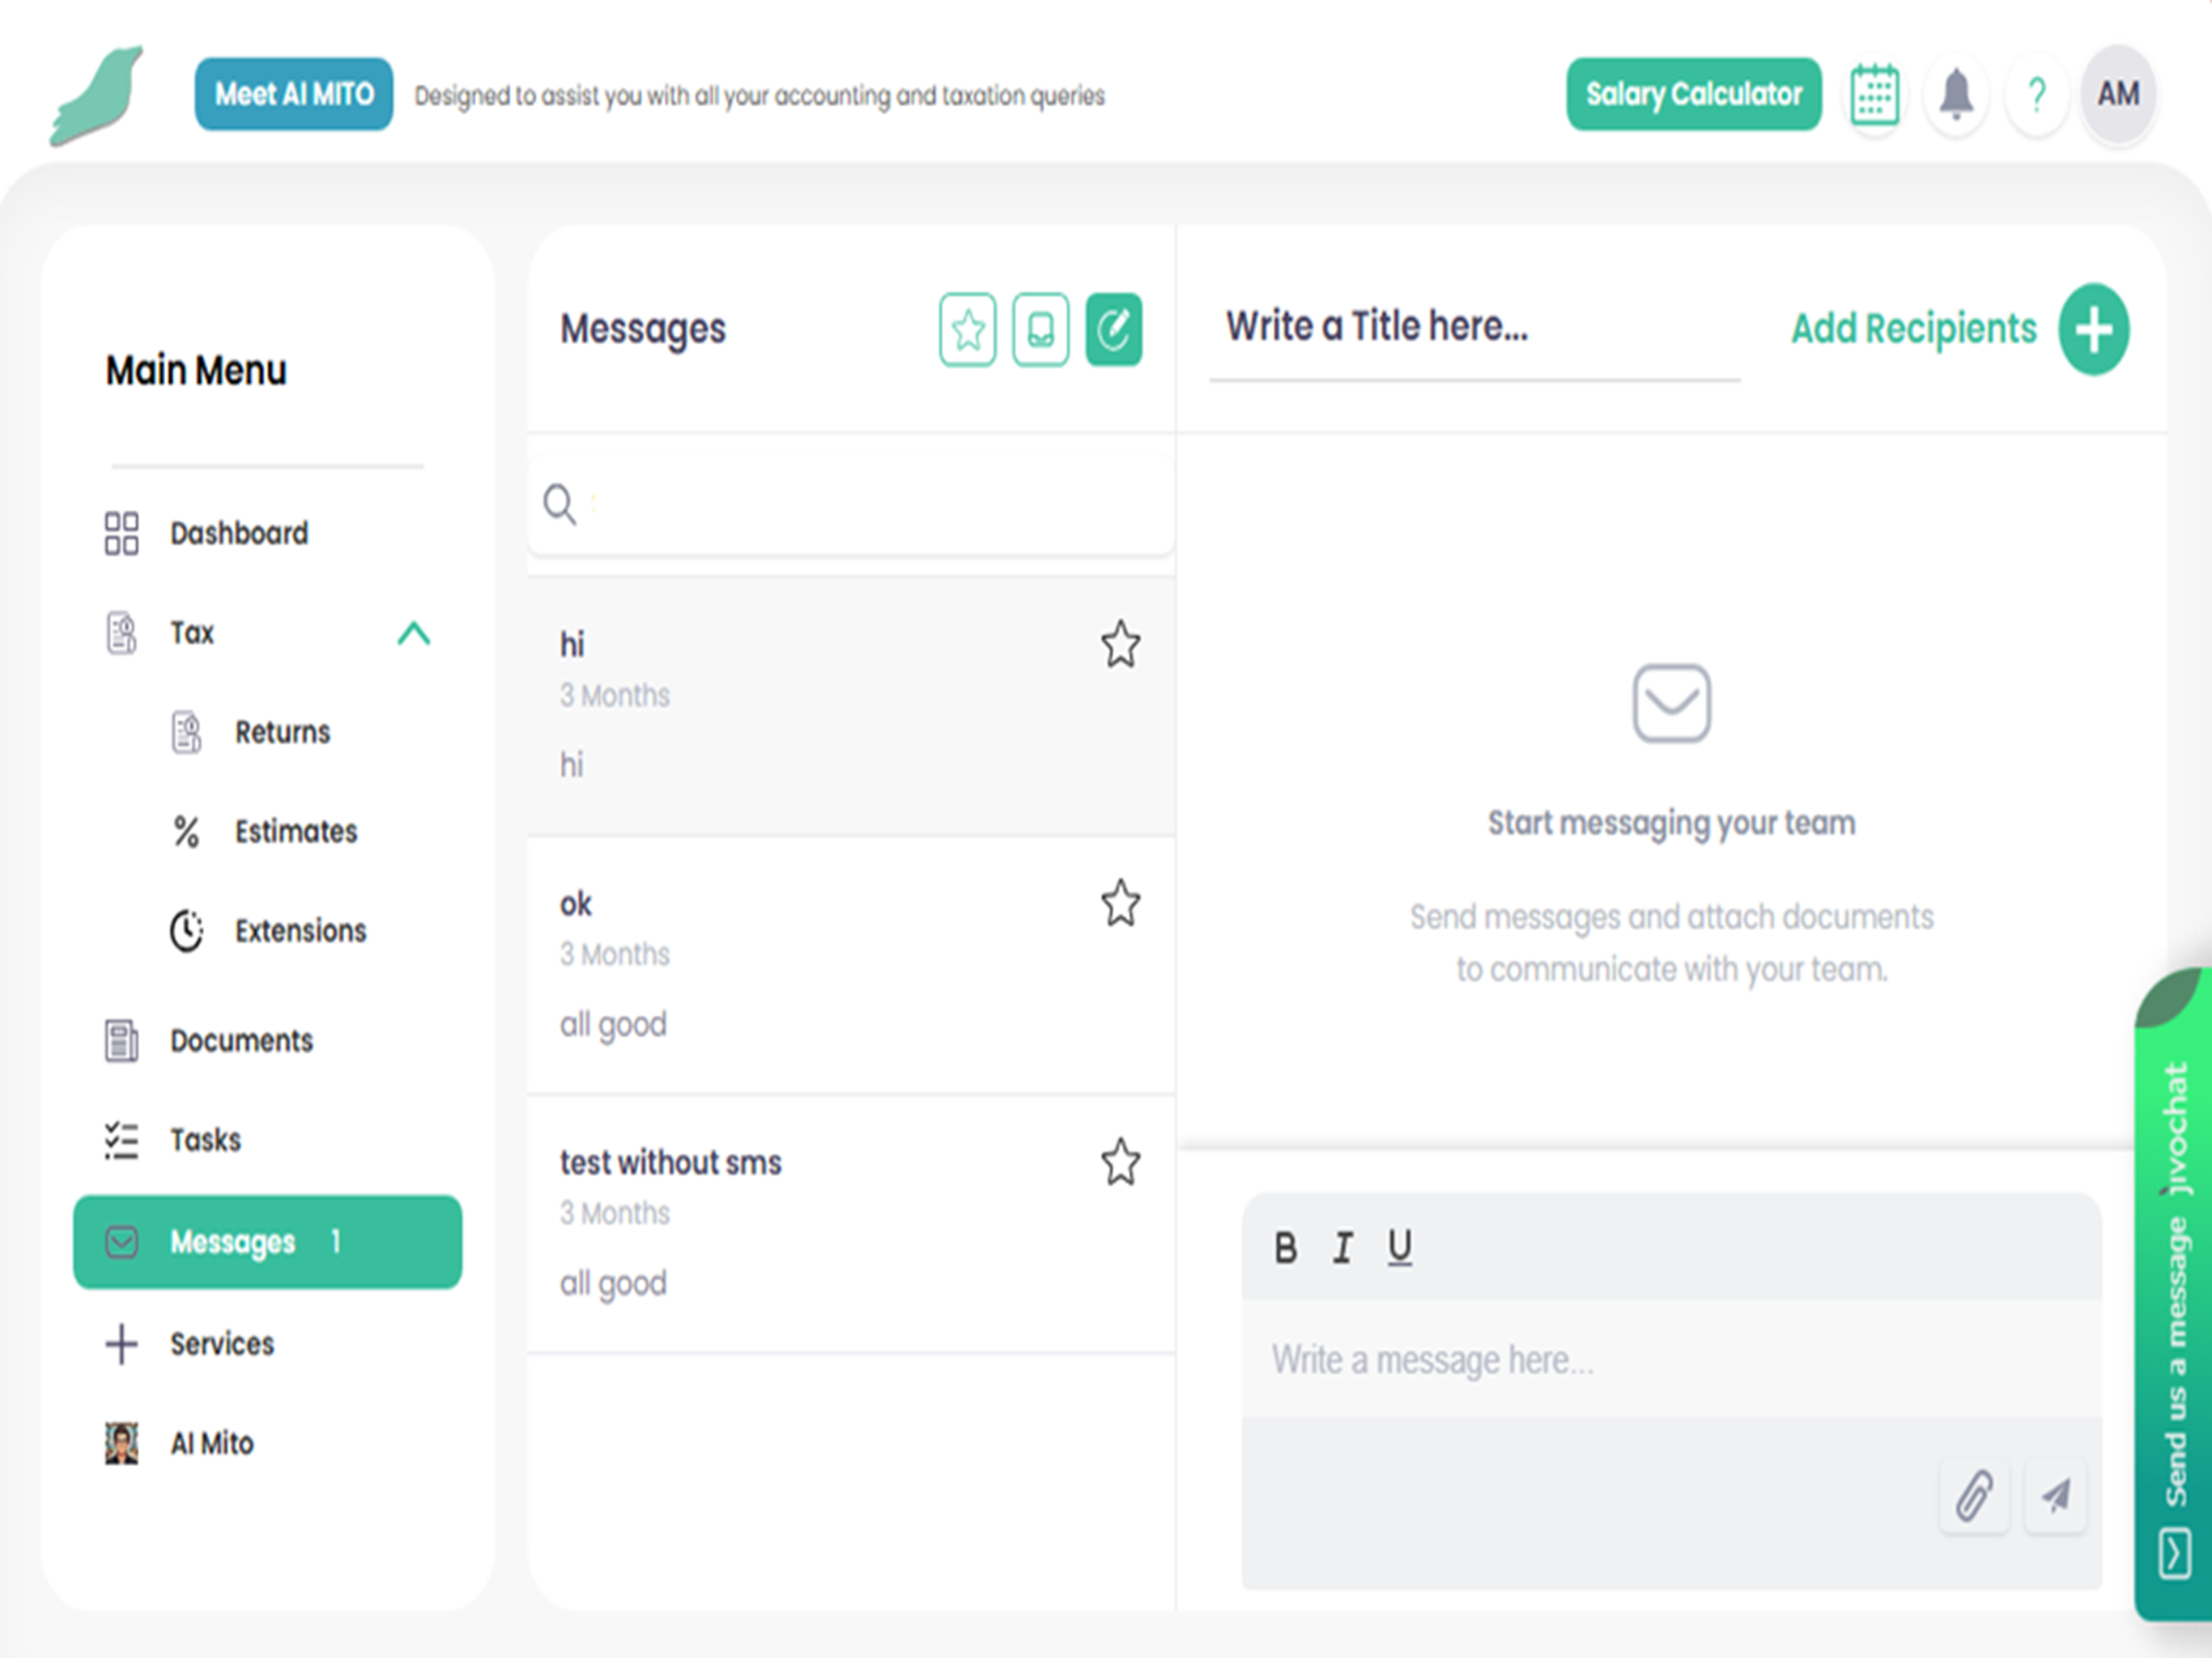
Task: Open help with the question mark icon
Action: 2037,95
